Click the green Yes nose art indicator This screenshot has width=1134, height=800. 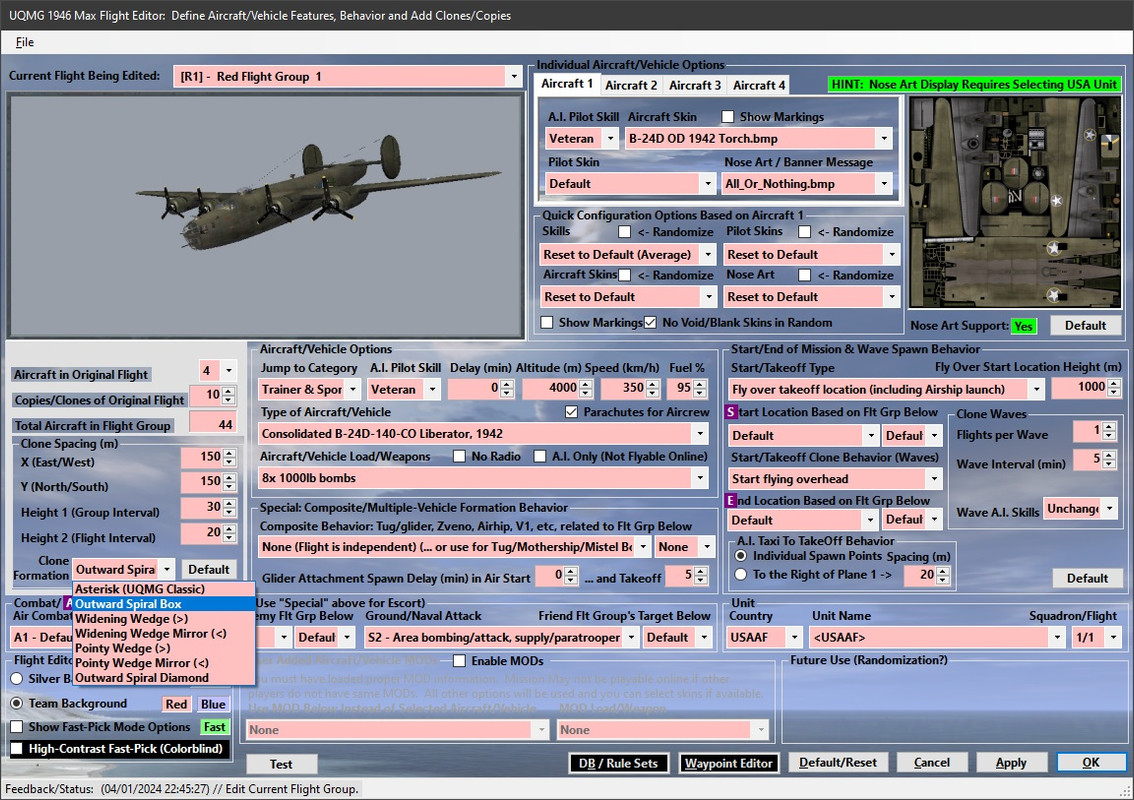click(1023, 326)
